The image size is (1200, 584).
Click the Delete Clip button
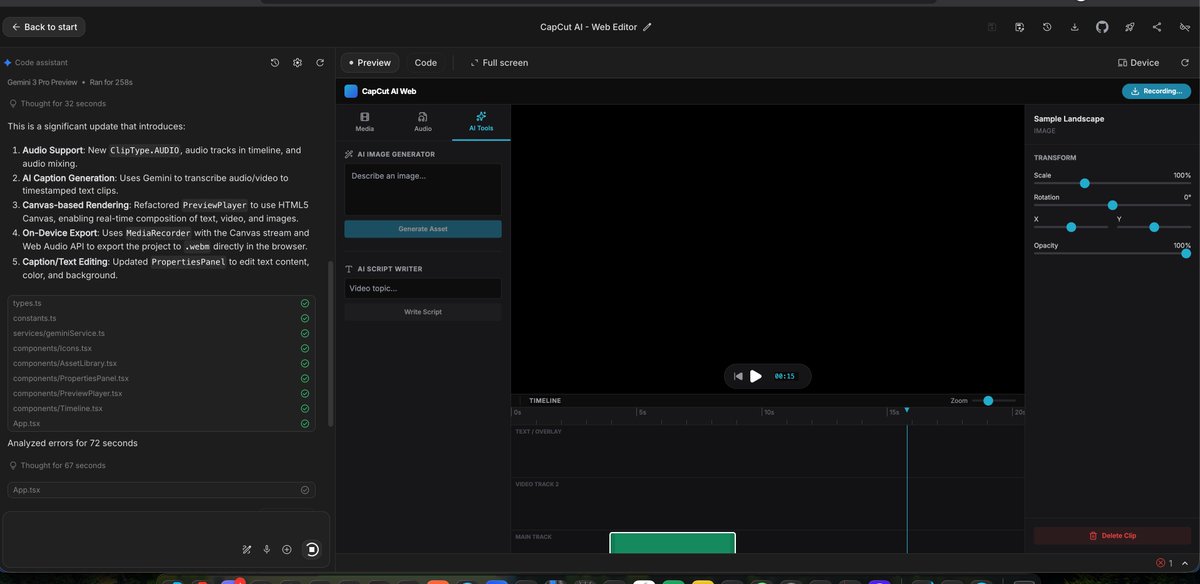[x=1112, y=536]
